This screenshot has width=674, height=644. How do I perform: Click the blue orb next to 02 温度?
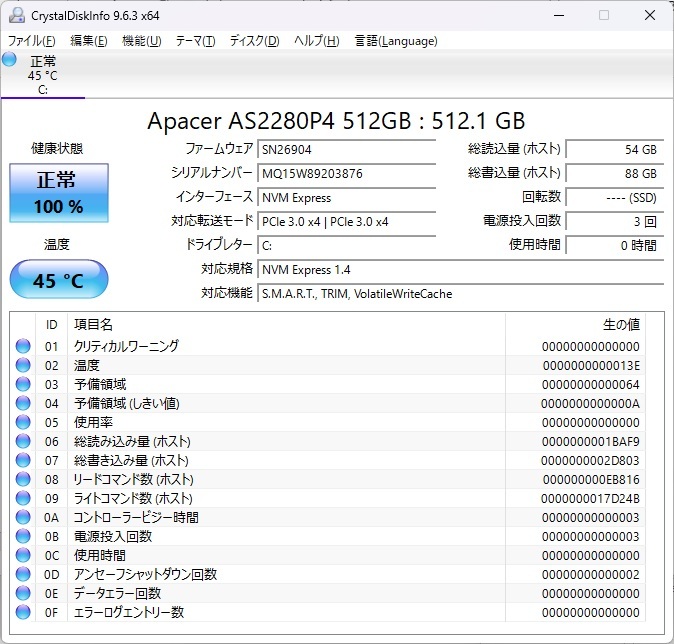(23, 365)
